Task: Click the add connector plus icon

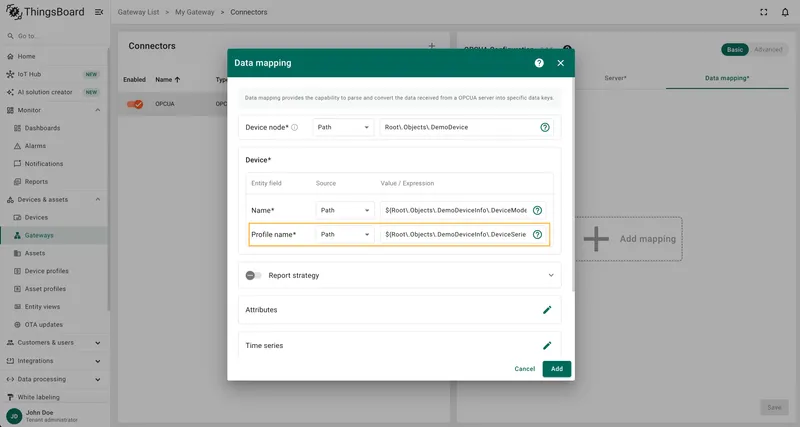Action: point(432,46)
